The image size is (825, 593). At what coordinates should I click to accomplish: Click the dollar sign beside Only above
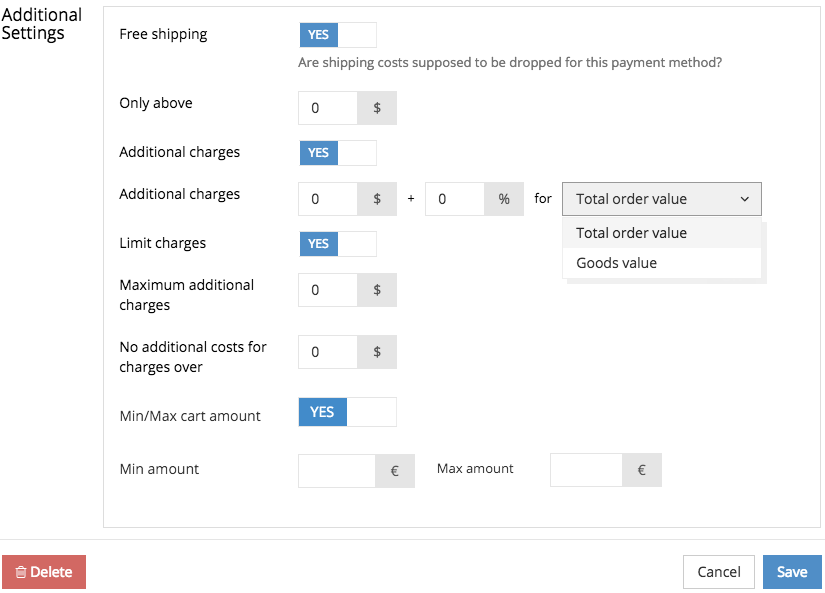[x=377, y=108]
